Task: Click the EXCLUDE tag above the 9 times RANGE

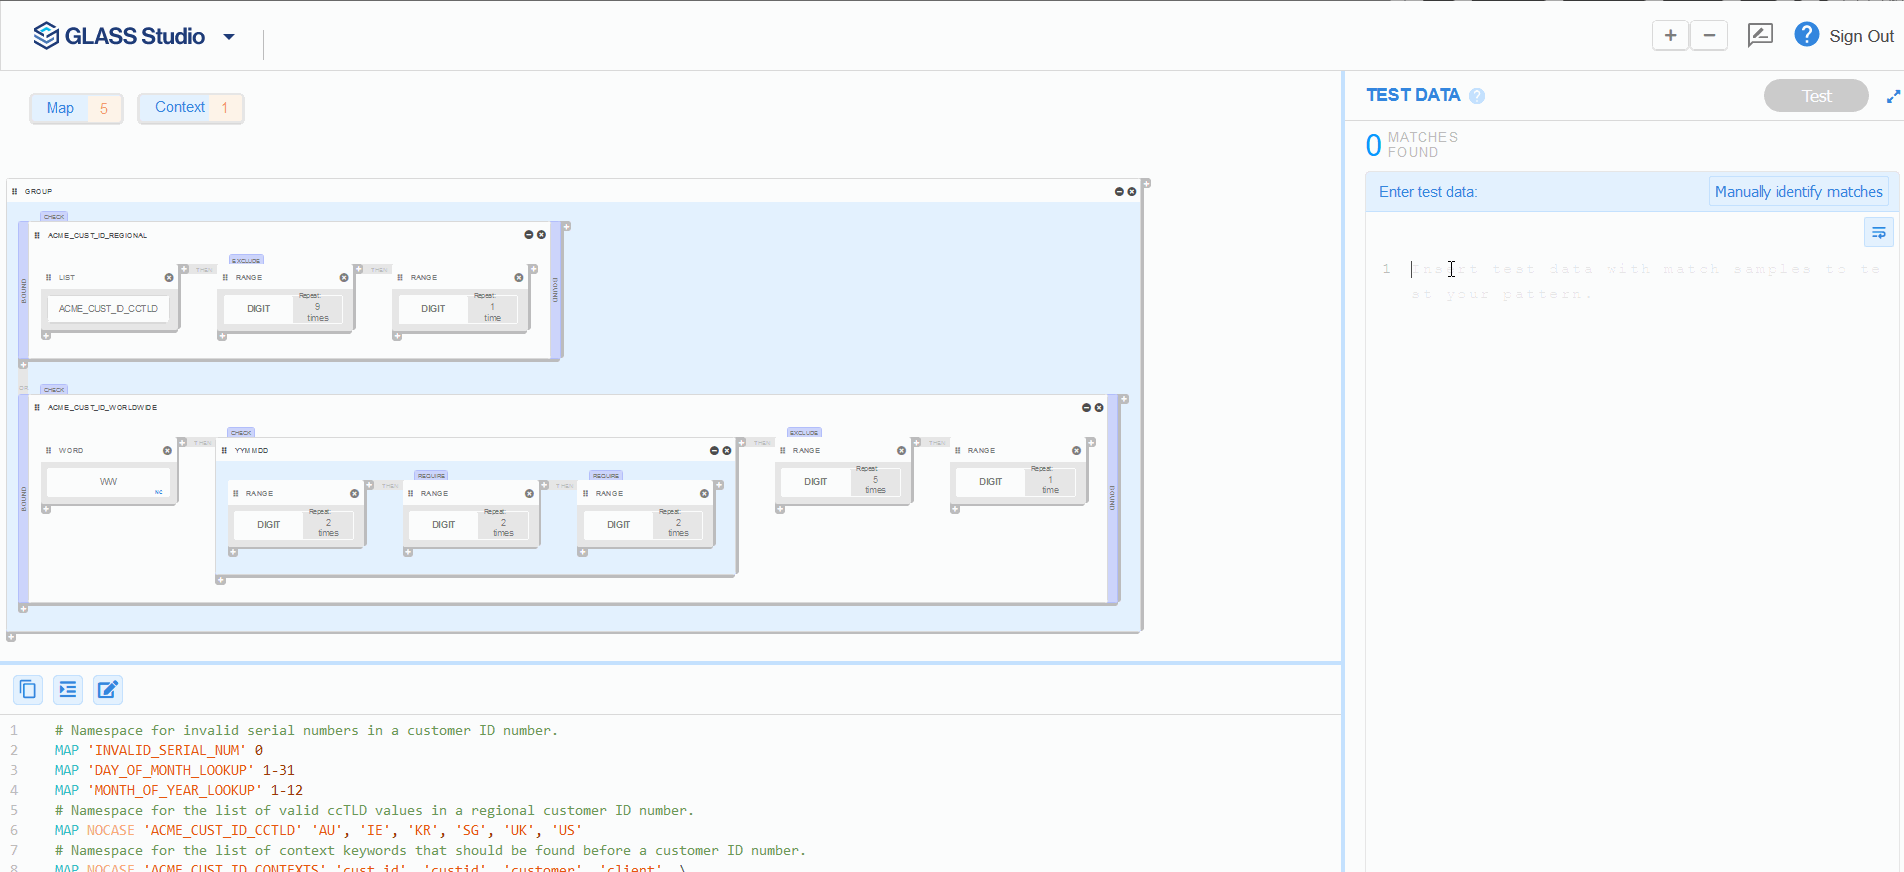Action: click(246, 260)
